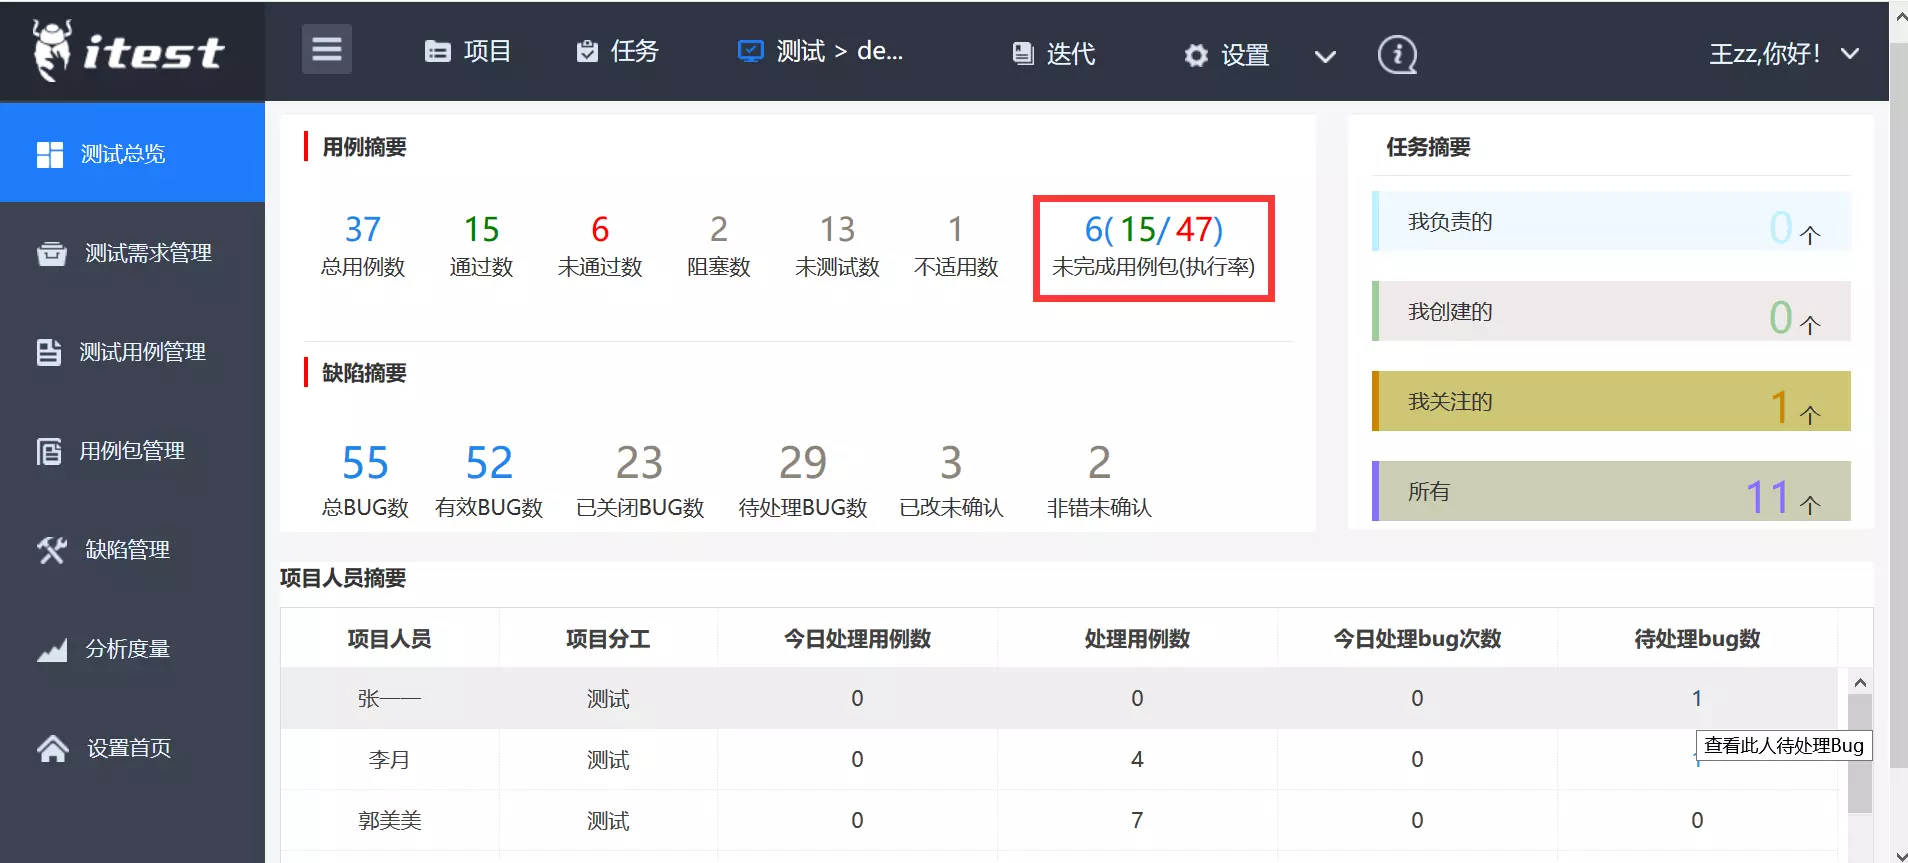Click the 所有 tasks summary row
1908x863 pixels.
(1611, 491)
